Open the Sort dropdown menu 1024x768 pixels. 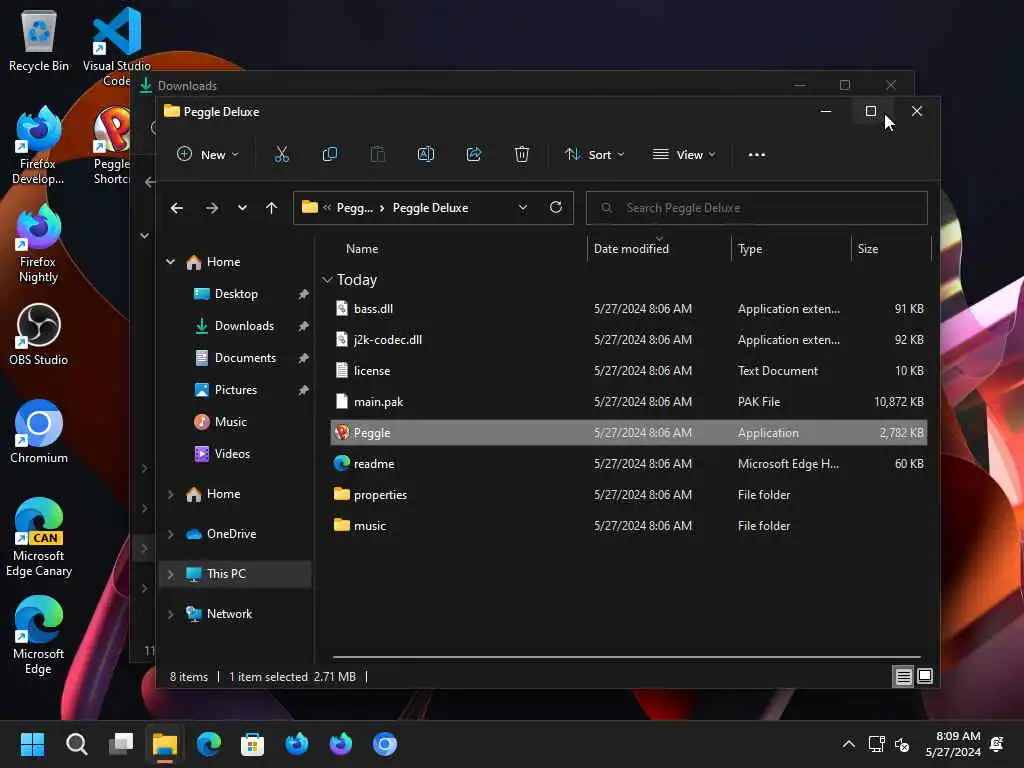click(595, 155)
